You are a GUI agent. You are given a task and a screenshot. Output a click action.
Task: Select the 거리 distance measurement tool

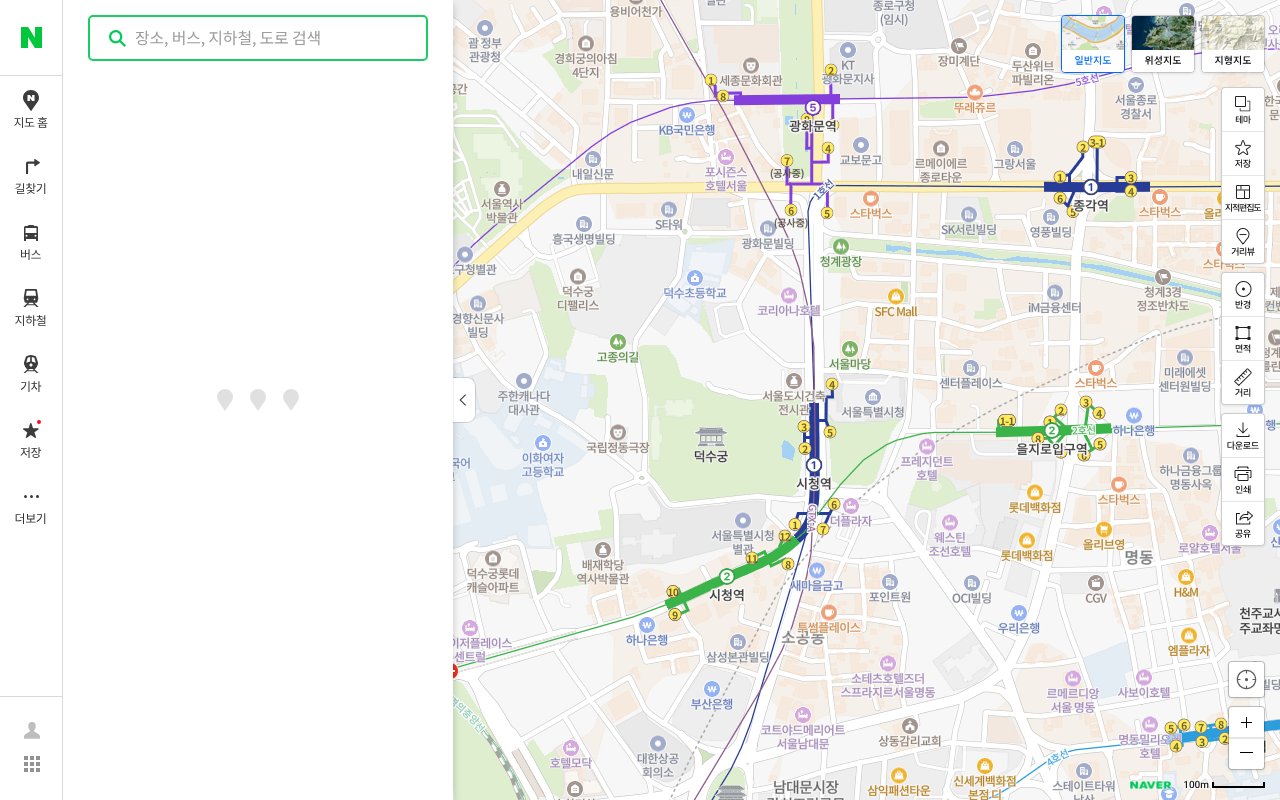[1242, 383]
